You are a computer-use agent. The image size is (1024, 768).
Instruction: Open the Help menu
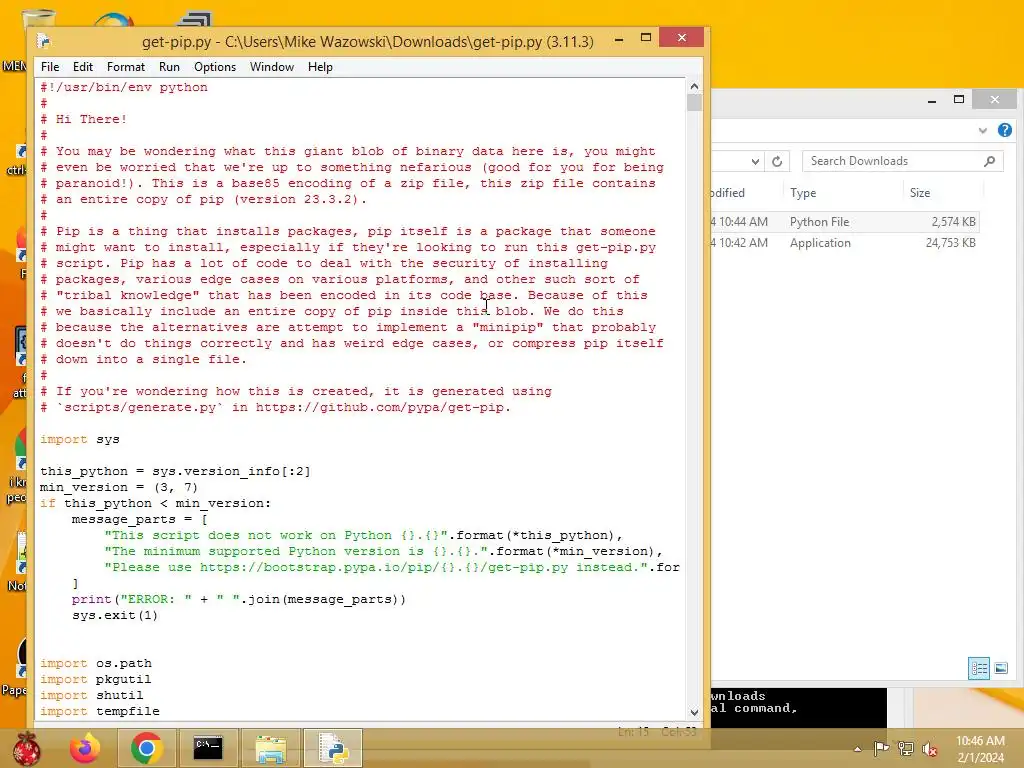[320, 67]
